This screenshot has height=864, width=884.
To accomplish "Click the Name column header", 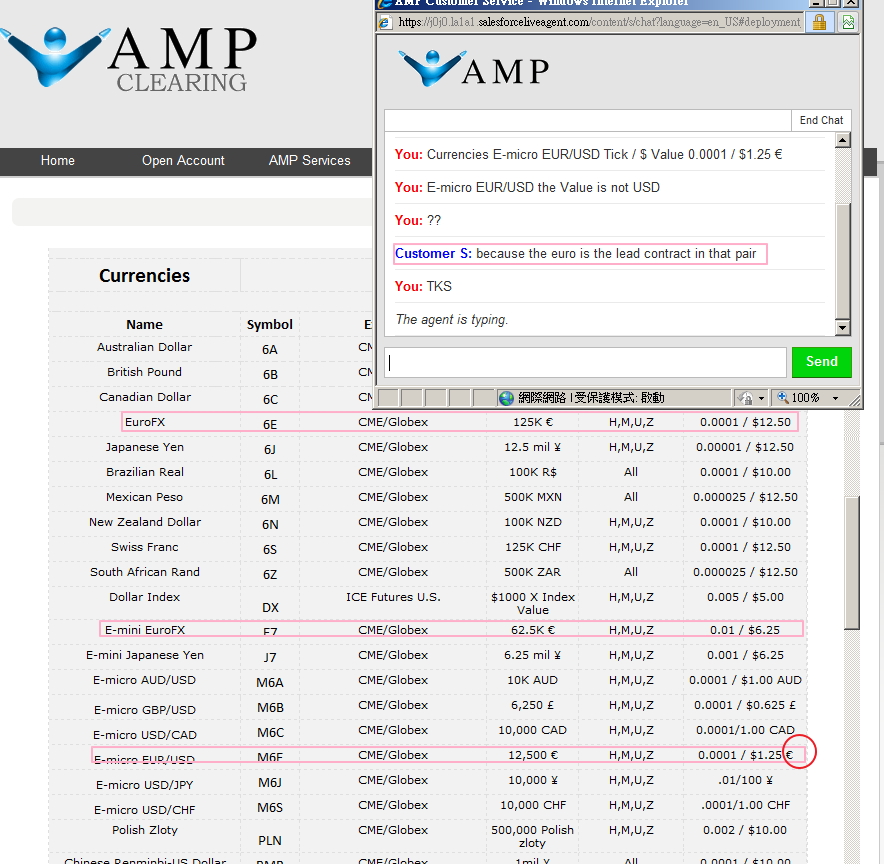I will click(x=144, y=325).
